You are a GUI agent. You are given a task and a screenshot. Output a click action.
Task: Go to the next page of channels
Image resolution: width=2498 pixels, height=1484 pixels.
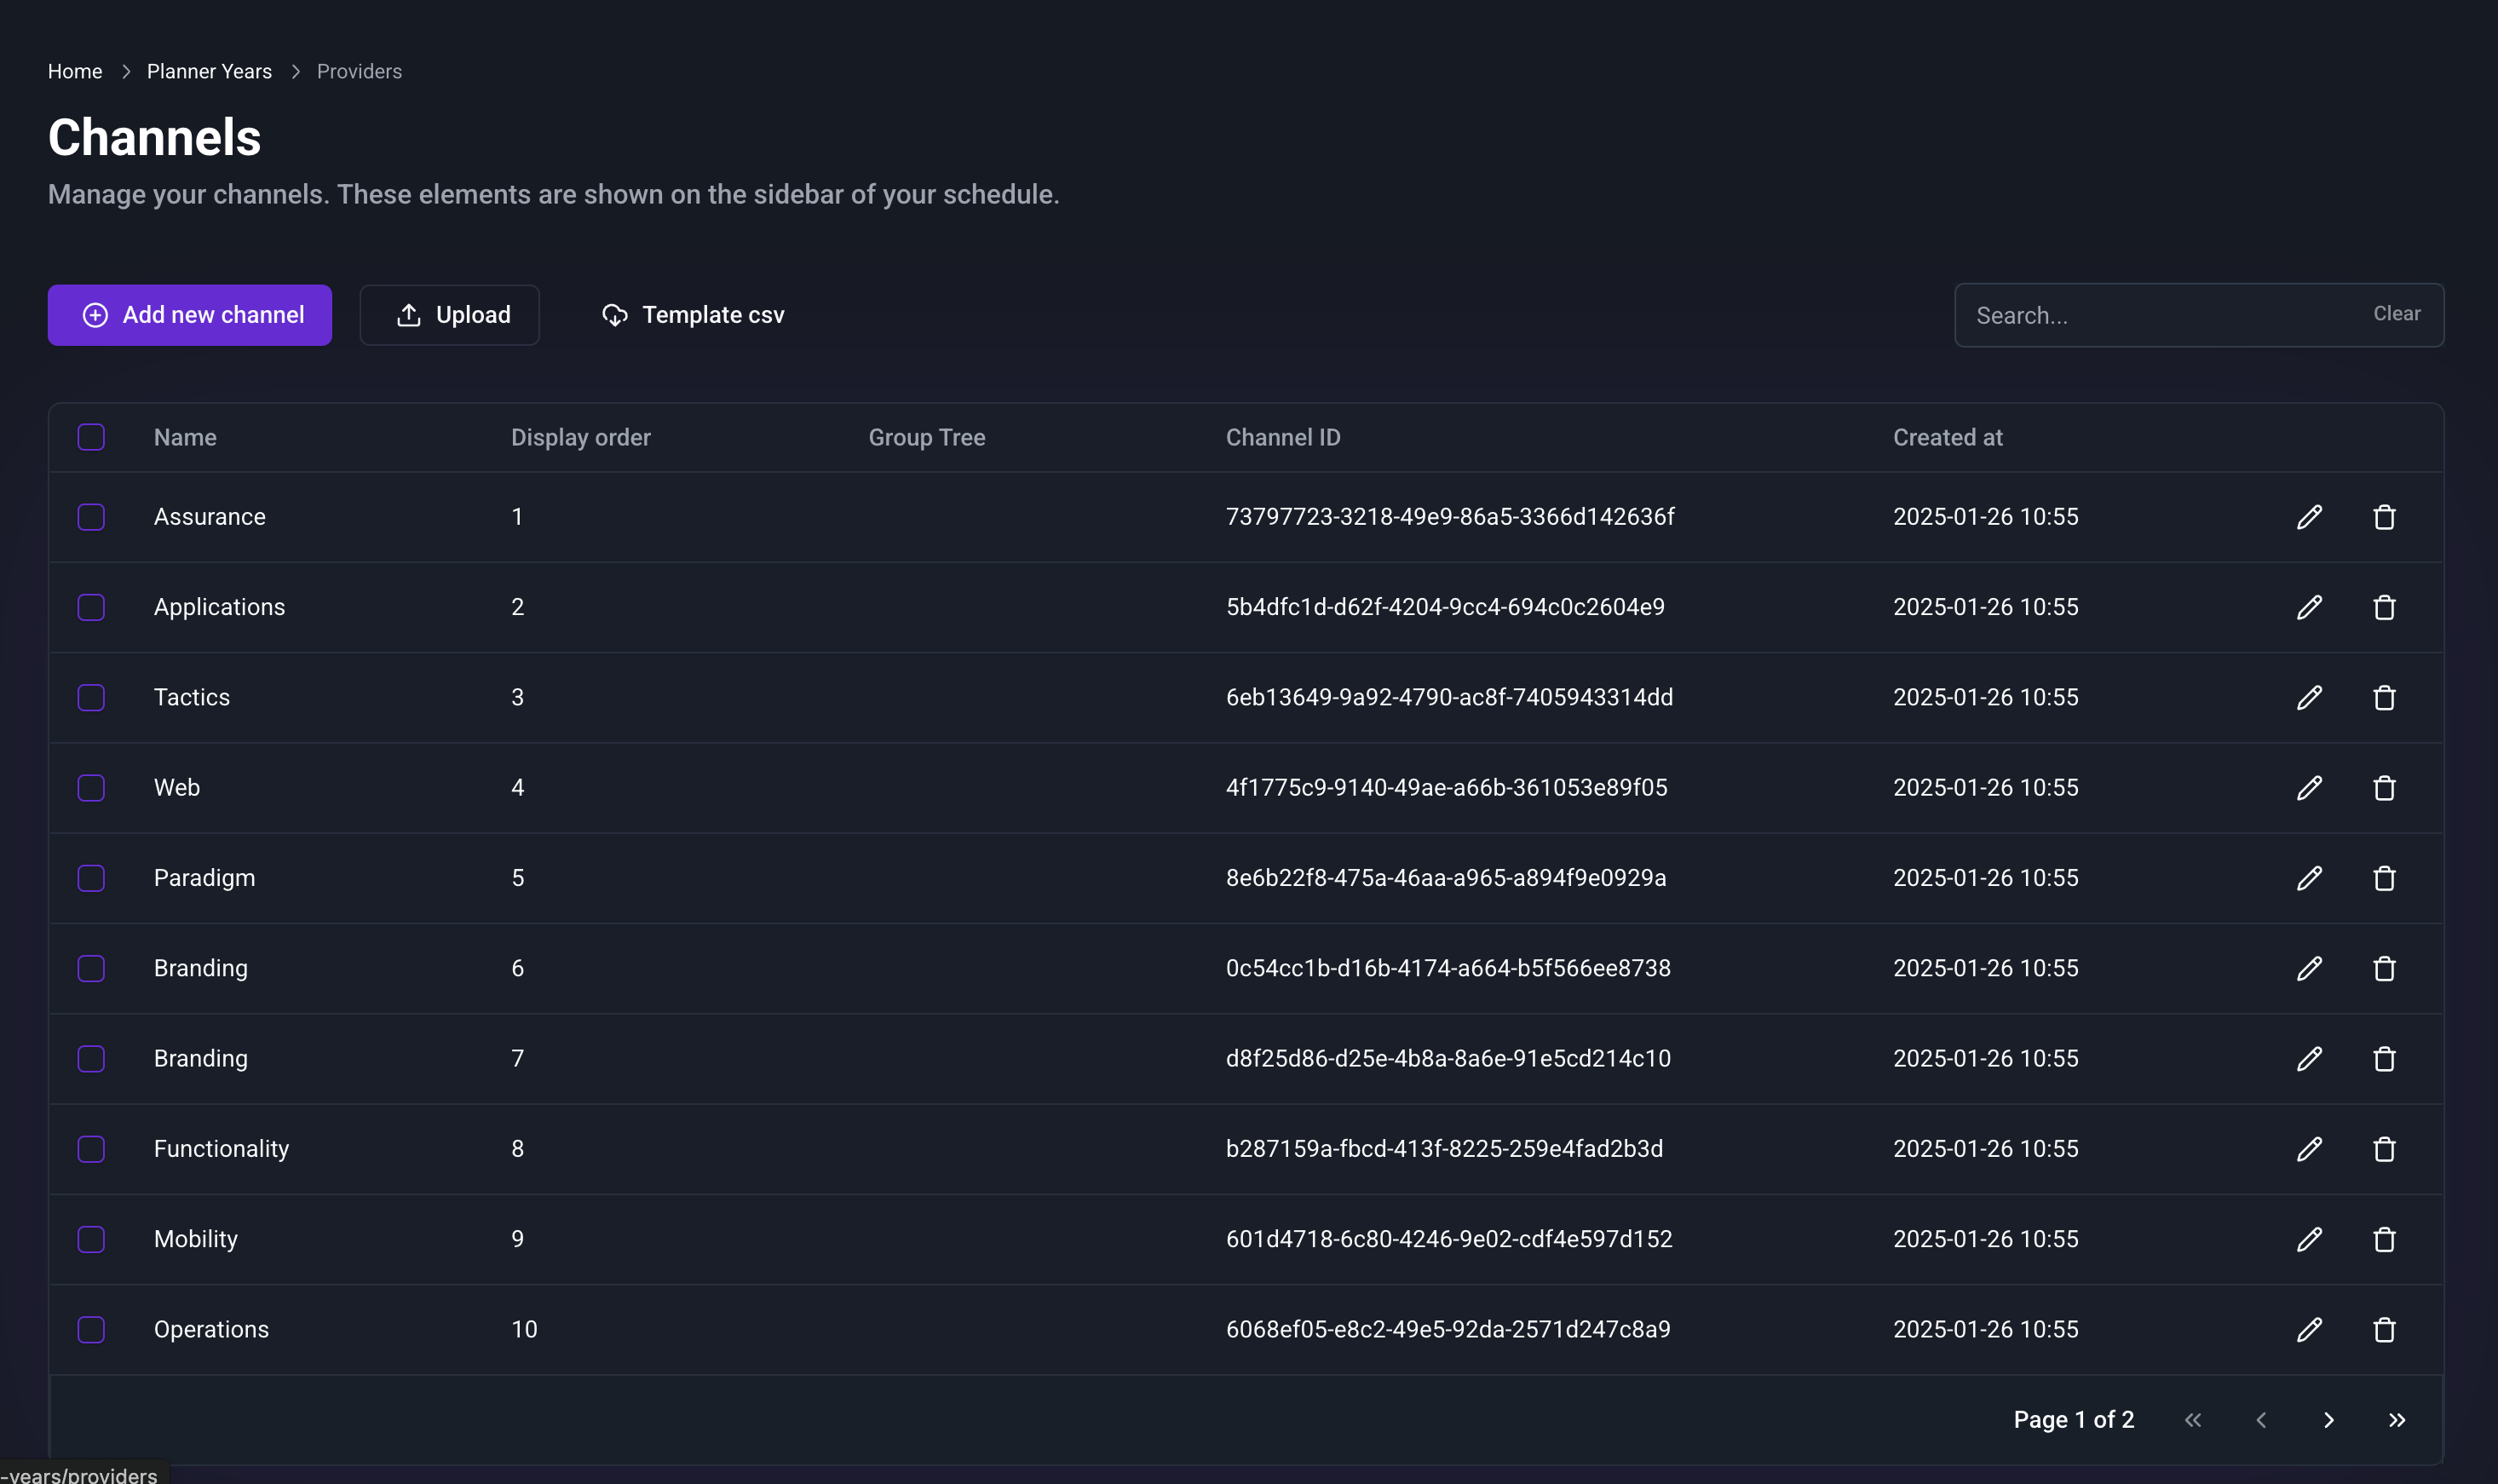(2329, 1420)
